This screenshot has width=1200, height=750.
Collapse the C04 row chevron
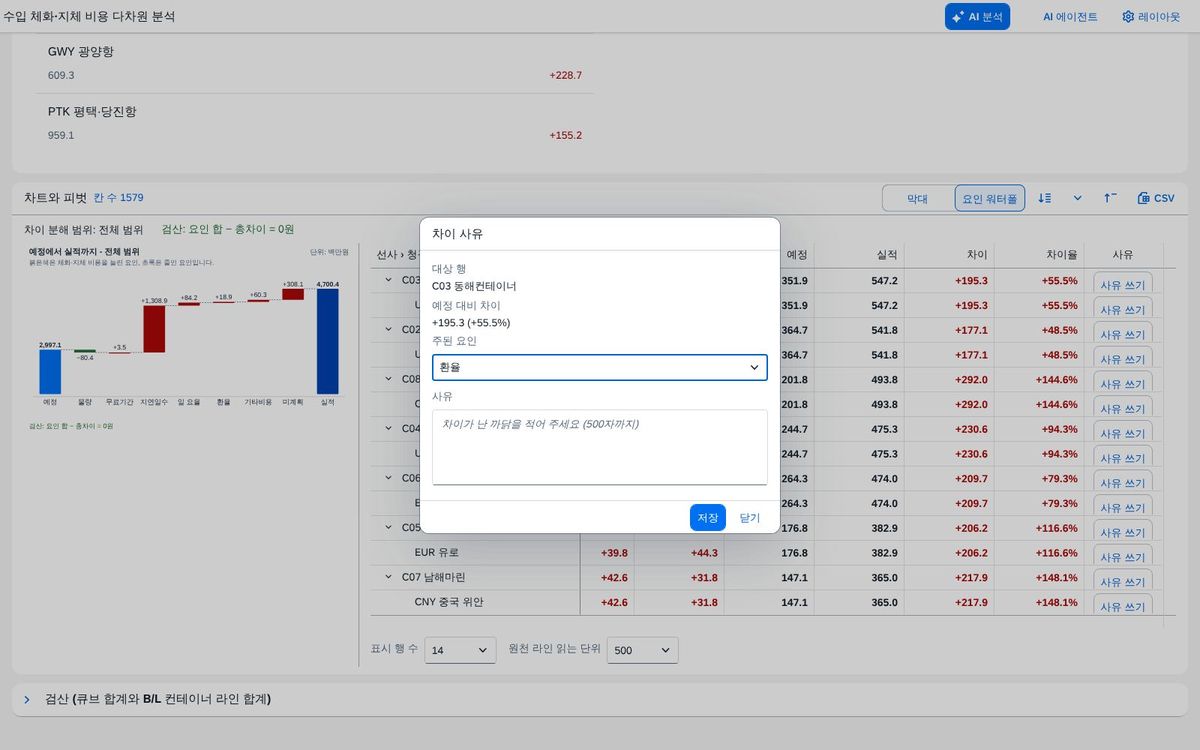click(x=389, y=428)
